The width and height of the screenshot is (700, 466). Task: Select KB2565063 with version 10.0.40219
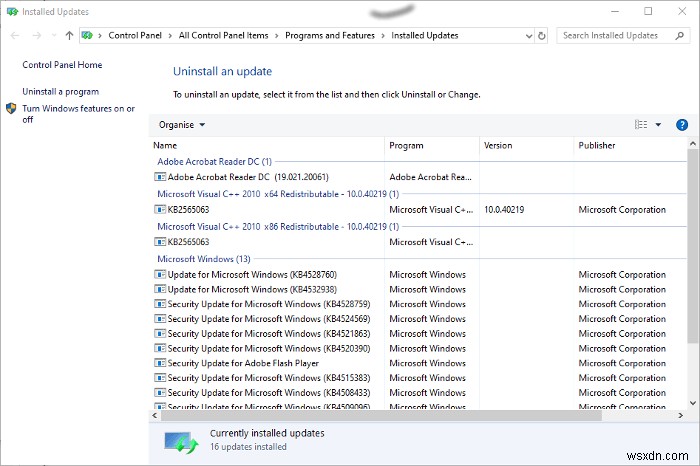pos(188,210)
